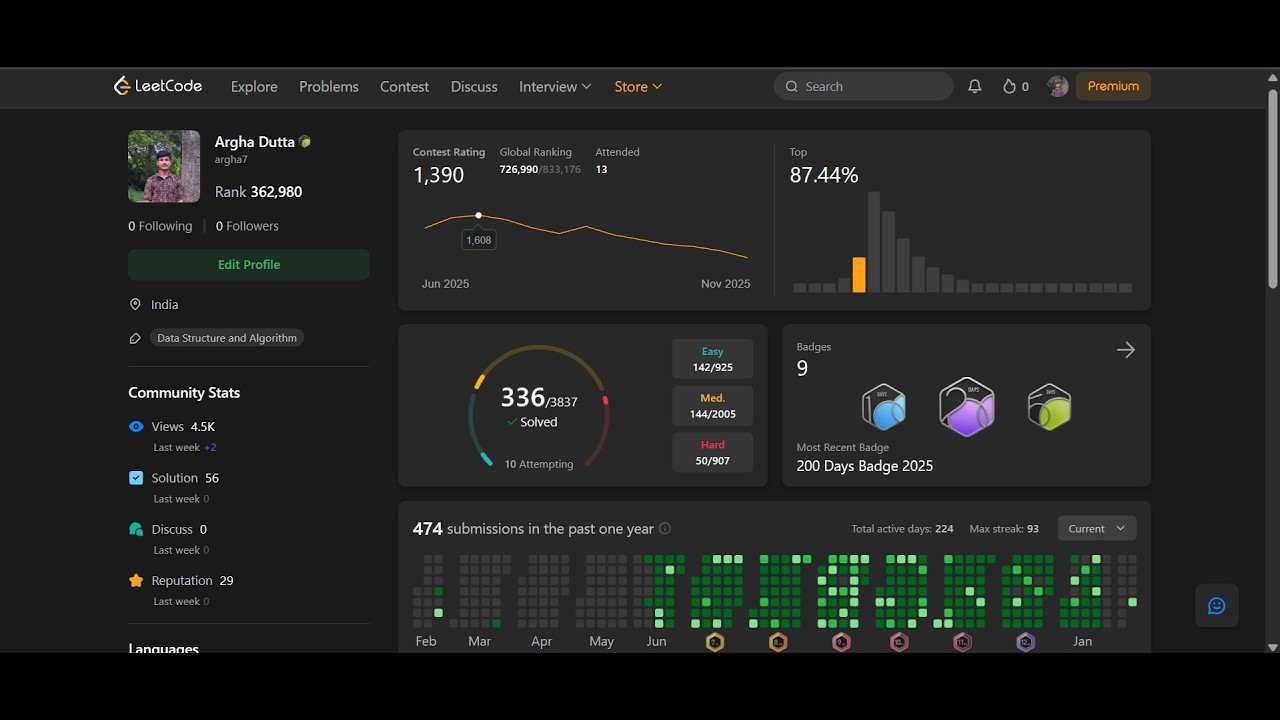Click the location pin icon beside India

[135, 304]
